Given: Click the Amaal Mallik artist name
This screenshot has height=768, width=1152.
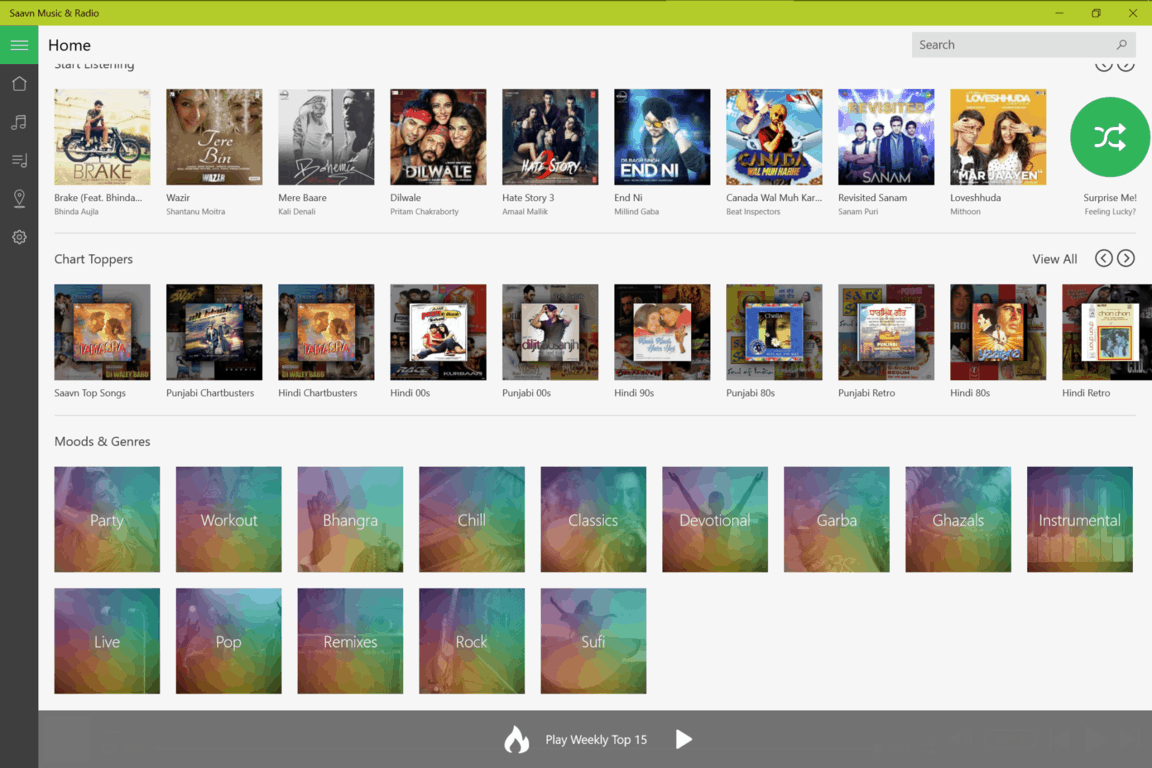Looking at the screenshot, I should 525,212.
